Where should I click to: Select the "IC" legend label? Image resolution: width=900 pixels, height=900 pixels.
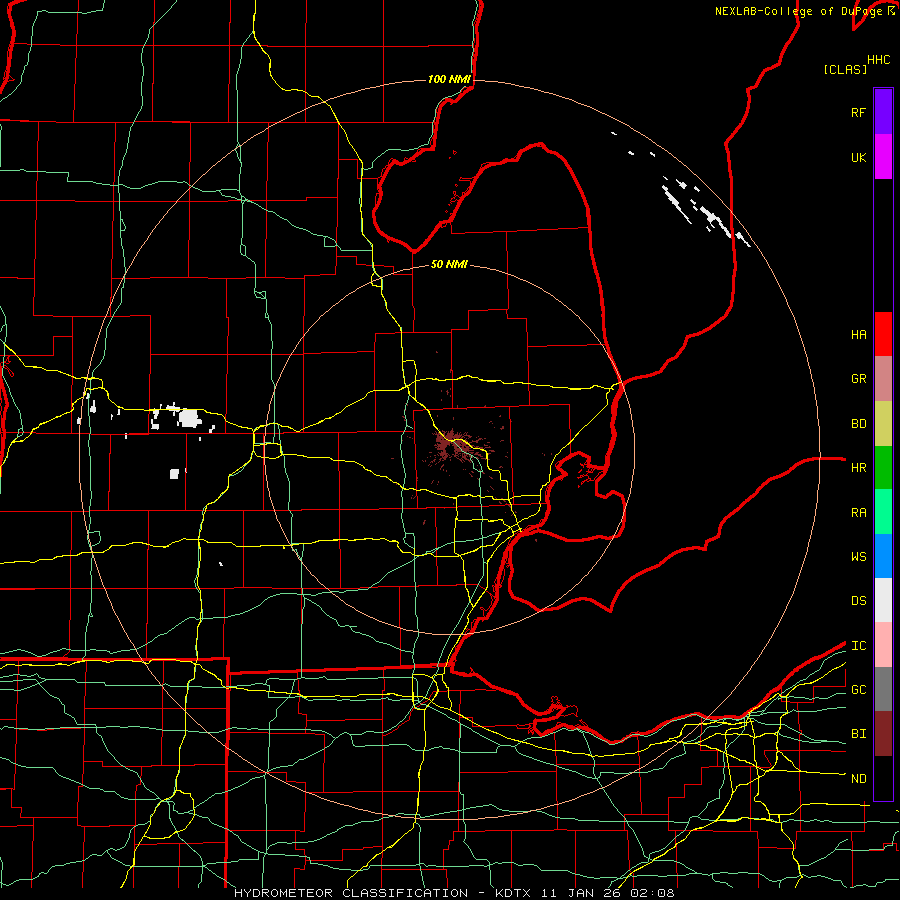[x=858, y=645]
